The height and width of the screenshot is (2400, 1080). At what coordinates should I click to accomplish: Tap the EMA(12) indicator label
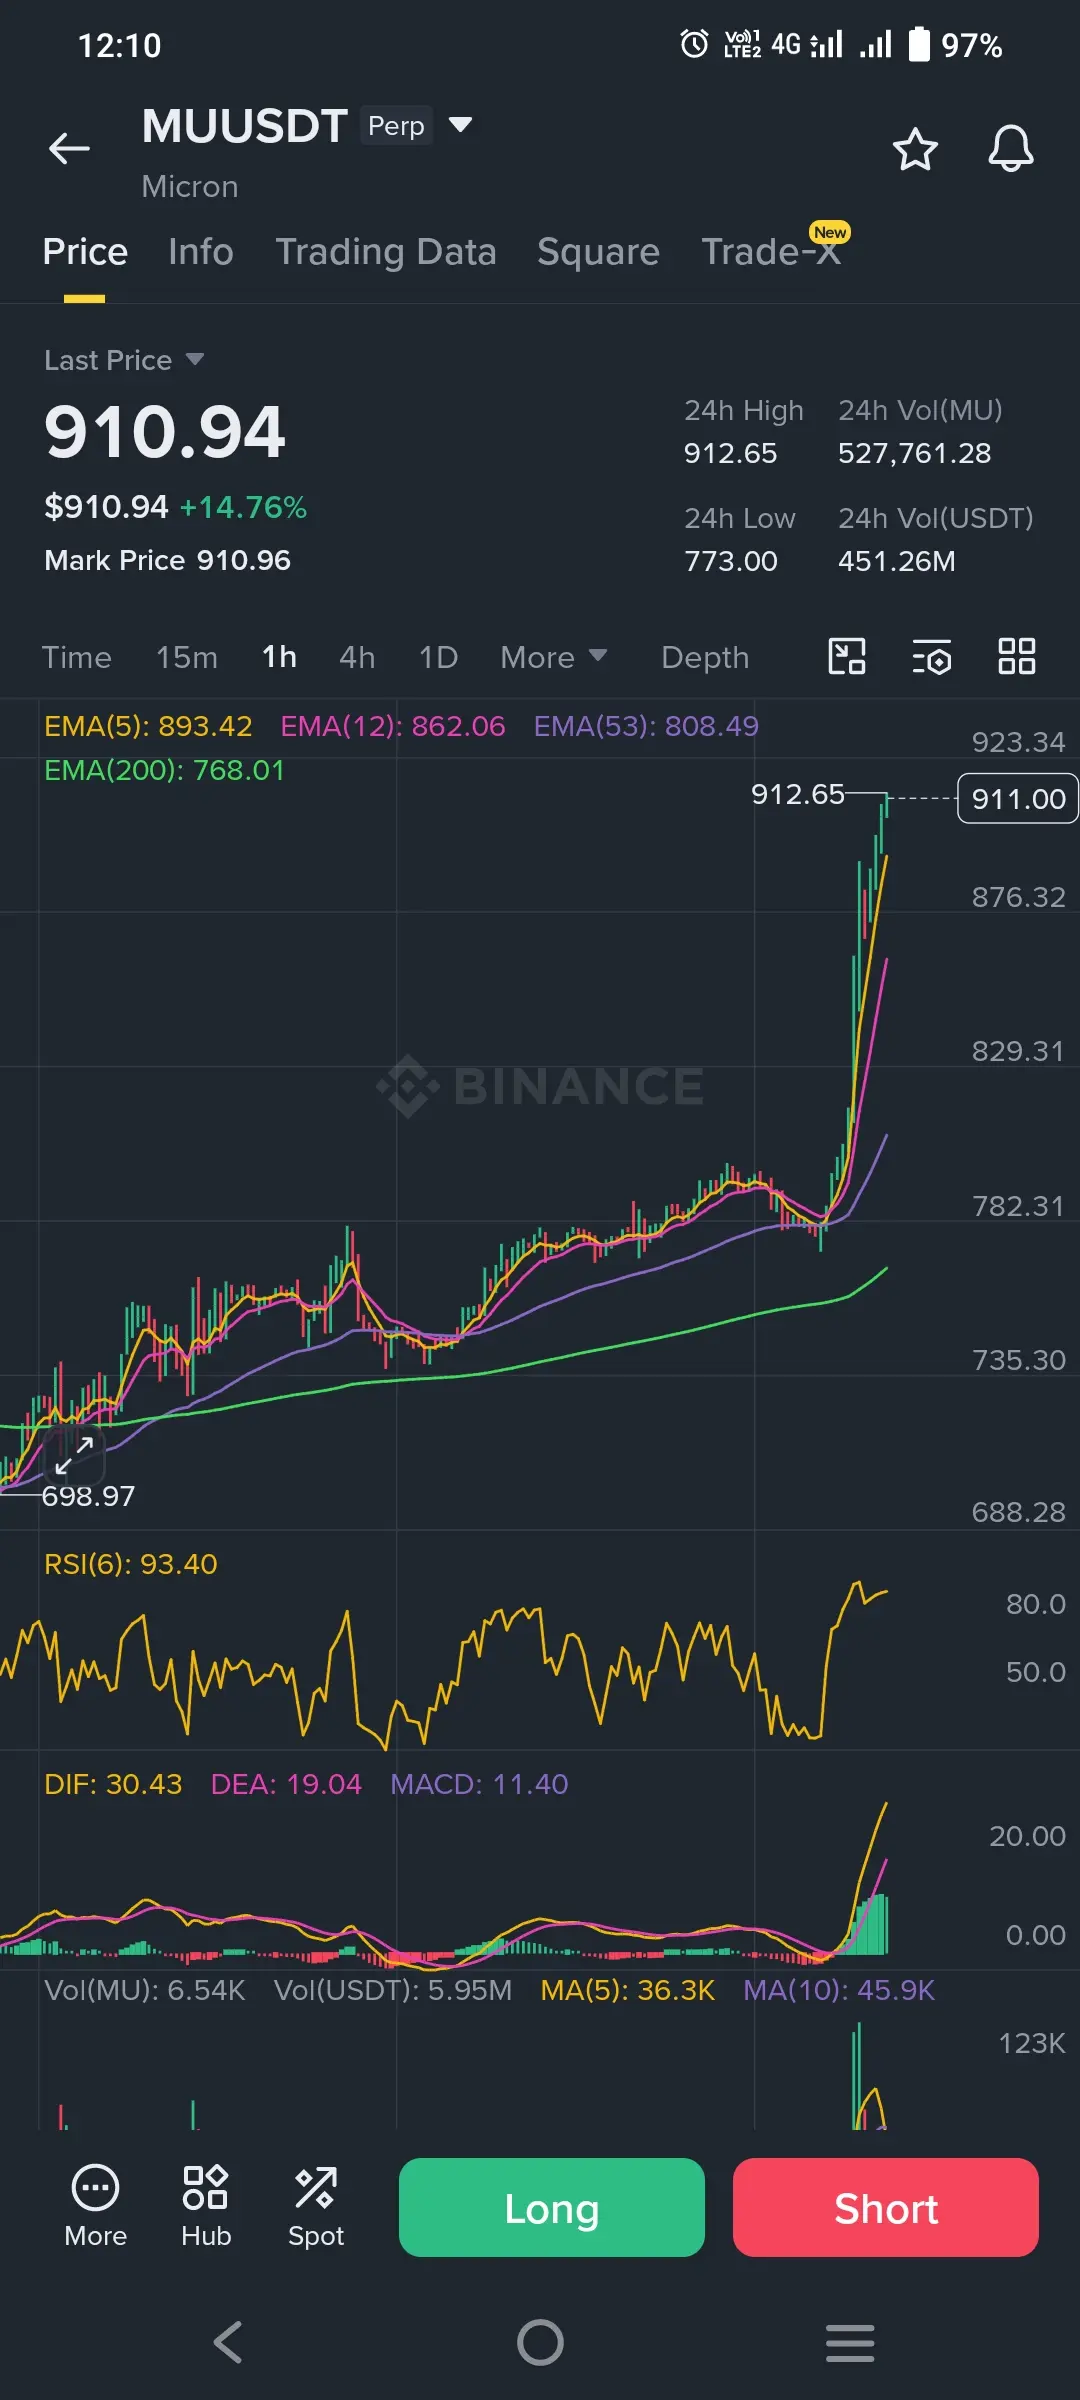click(393, 726)
